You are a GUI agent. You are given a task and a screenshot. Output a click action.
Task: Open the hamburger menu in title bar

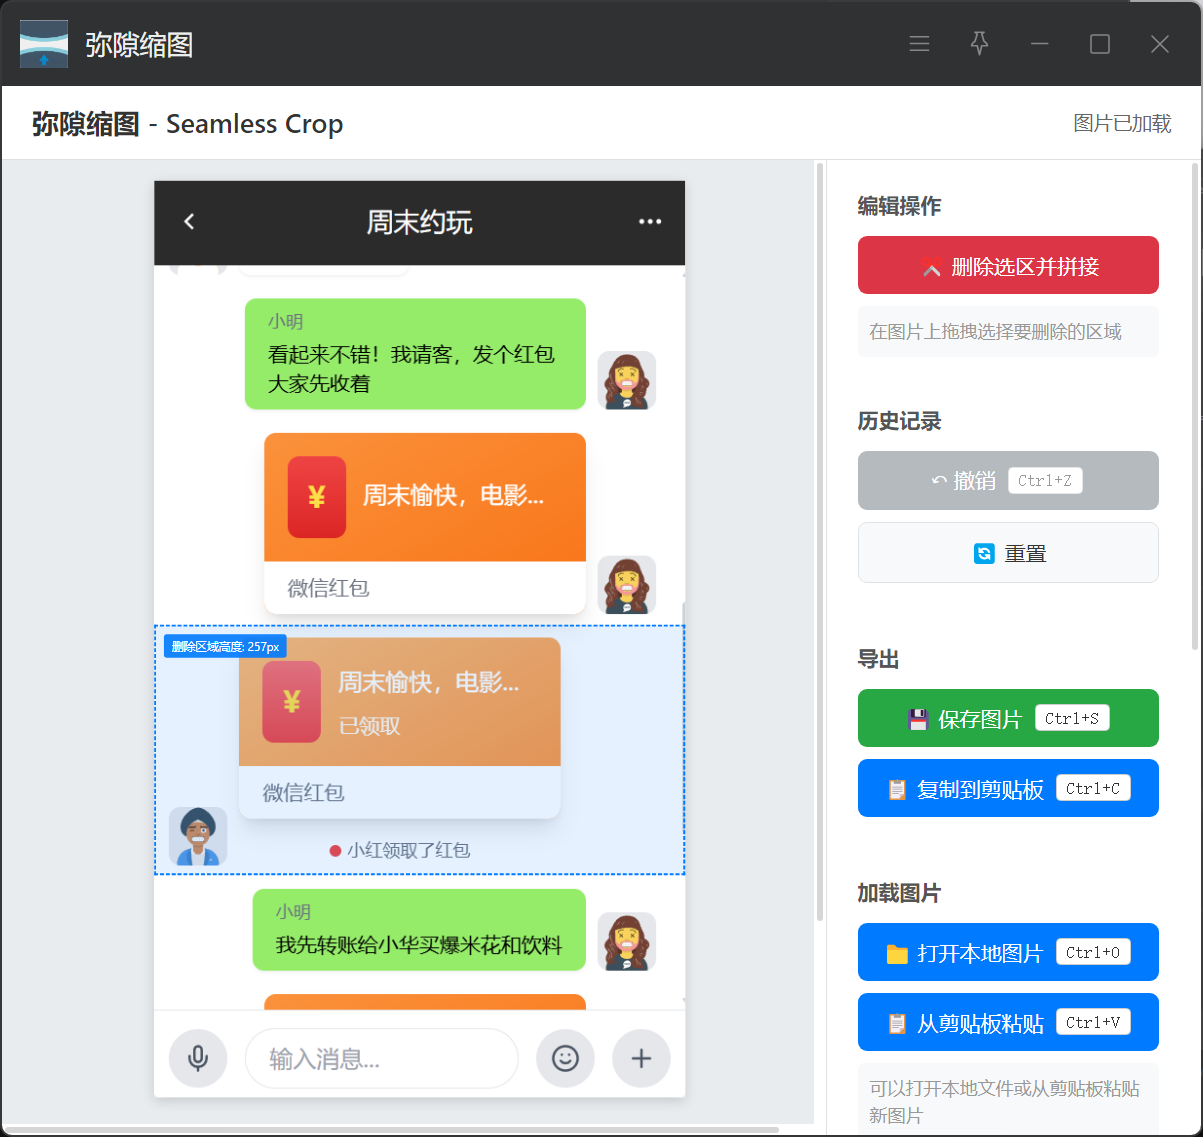919,44
